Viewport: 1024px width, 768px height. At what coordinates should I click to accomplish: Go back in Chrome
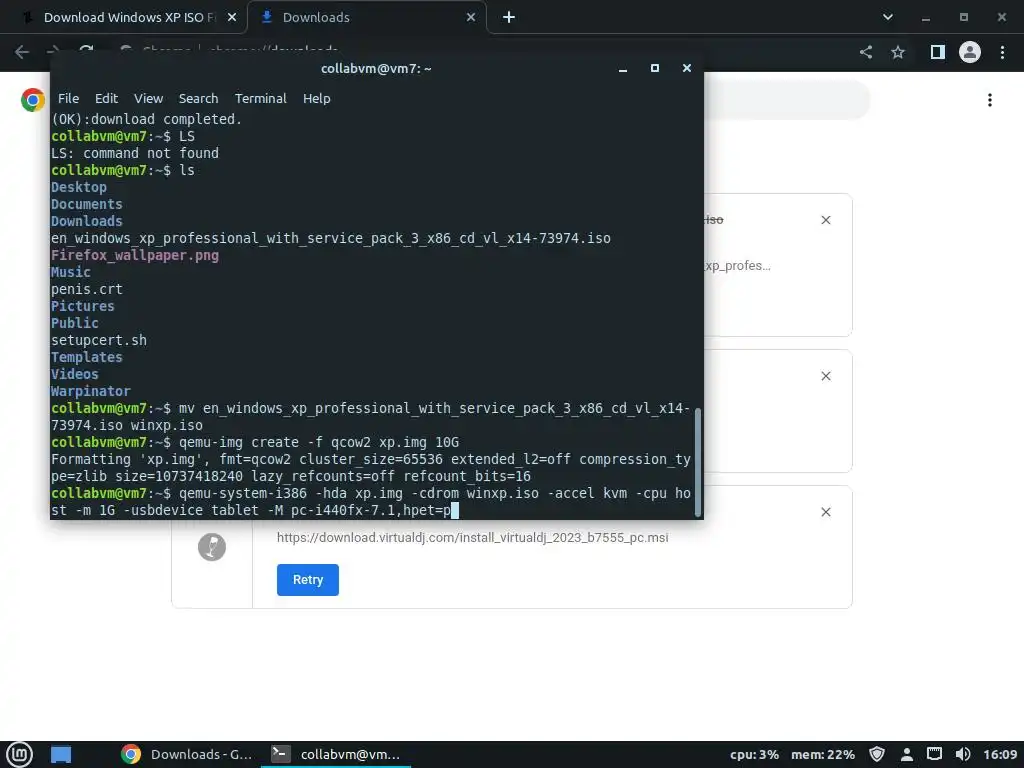coord(22,52)
